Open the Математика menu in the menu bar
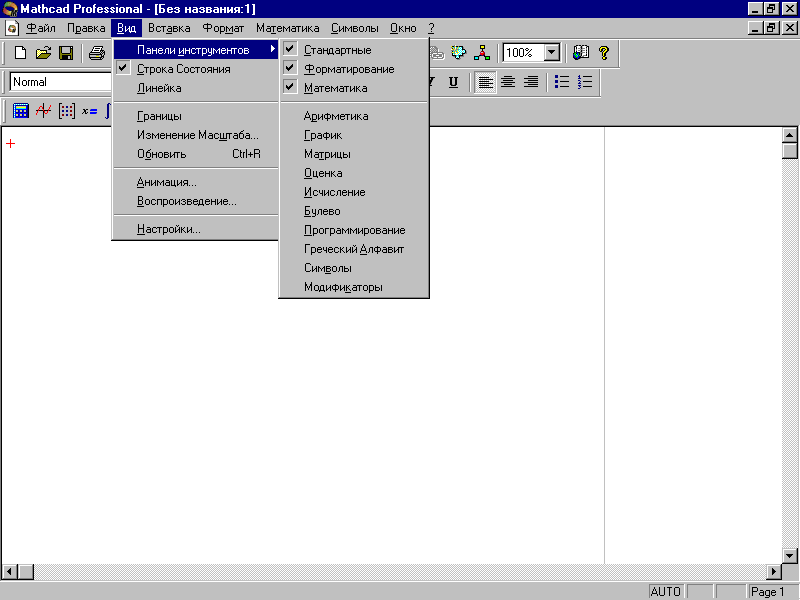This screenshot has height=600, width=800. [x=287, y=28]
